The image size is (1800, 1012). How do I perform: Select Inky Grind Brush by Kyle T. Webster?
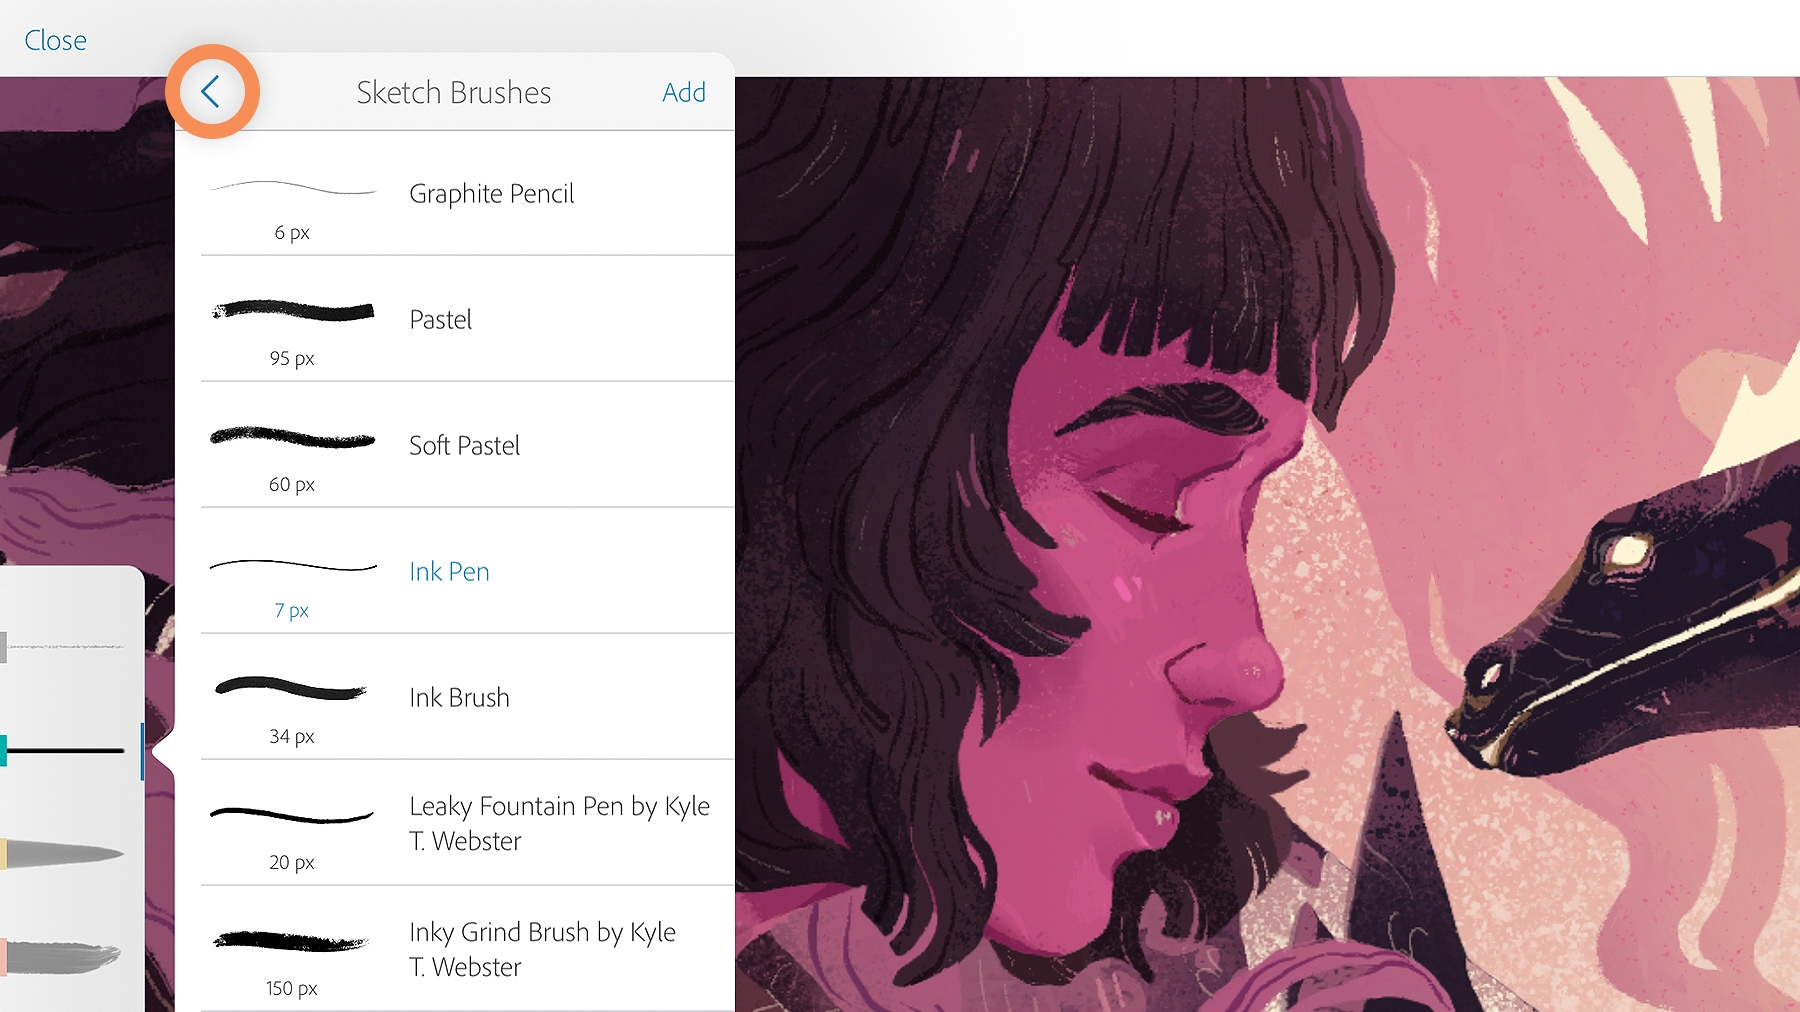tap(542, 949)
